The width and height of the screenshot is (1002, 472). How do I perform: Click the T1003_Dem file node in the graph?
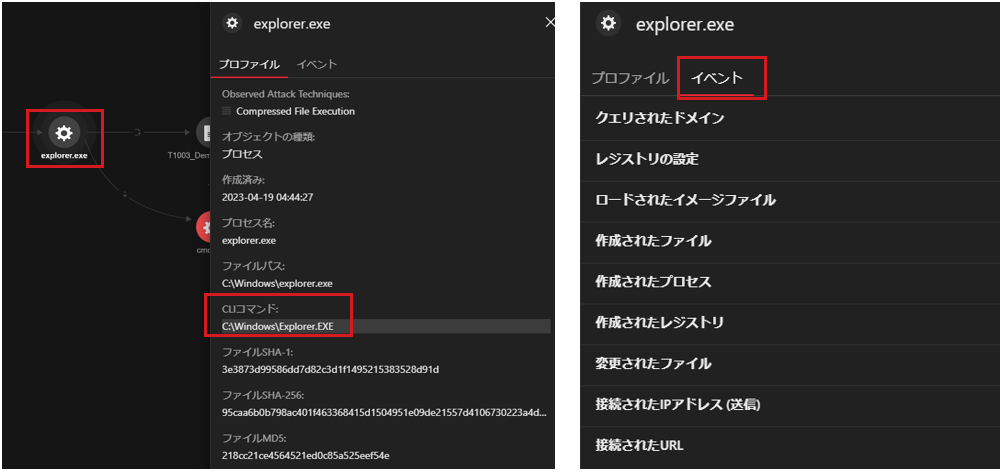click(x=207, y=132)
